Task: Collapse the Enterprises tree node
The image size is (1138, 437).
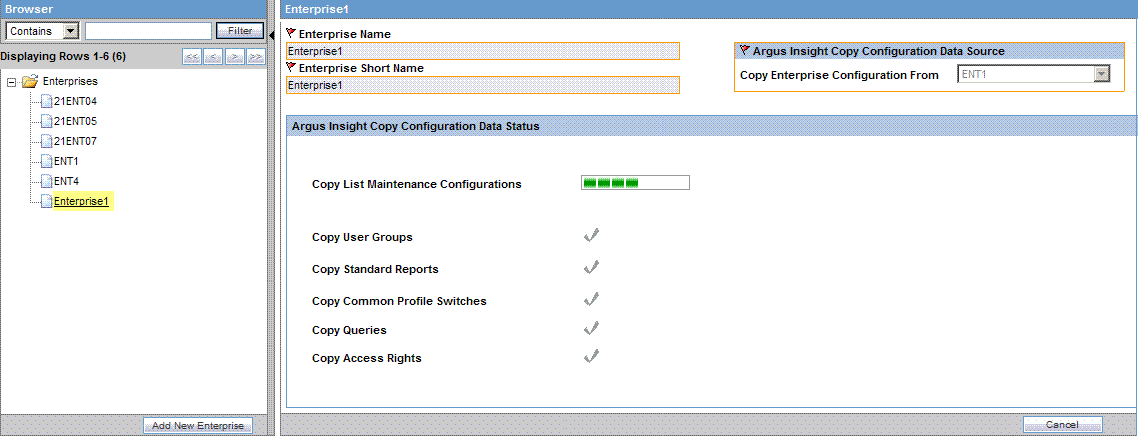Action: point(11,82)
